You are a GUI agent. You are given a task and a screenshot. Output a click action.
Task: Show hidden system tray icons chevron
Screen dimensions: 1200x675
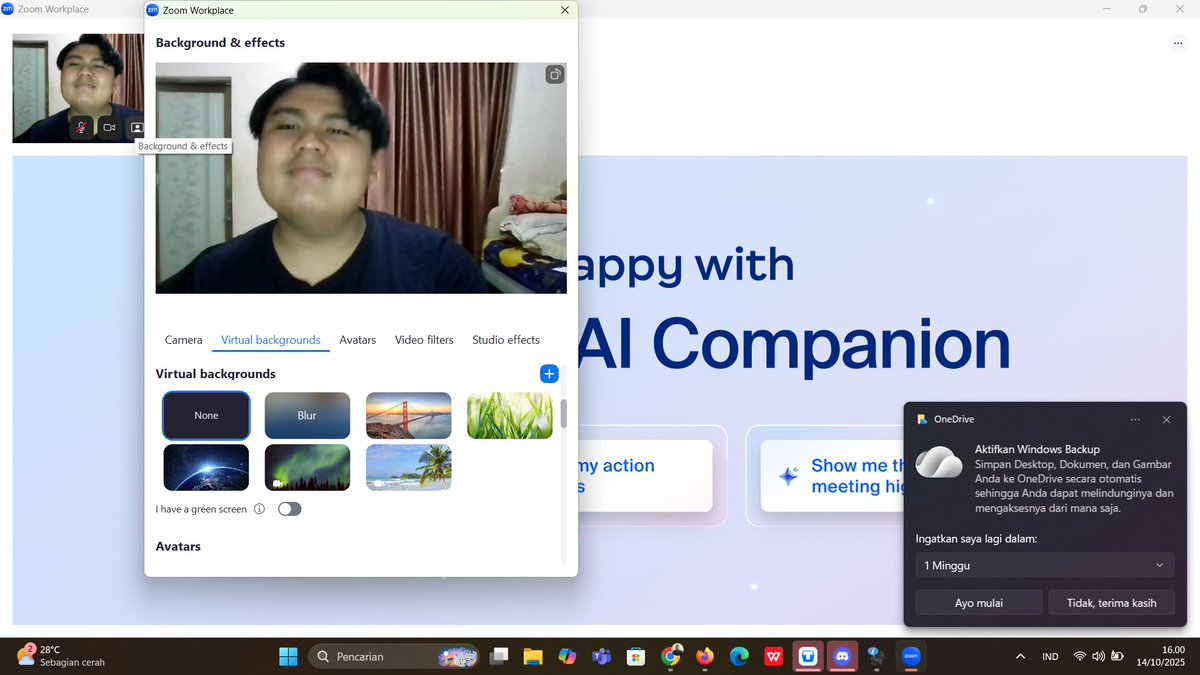tap(1020, 657)
